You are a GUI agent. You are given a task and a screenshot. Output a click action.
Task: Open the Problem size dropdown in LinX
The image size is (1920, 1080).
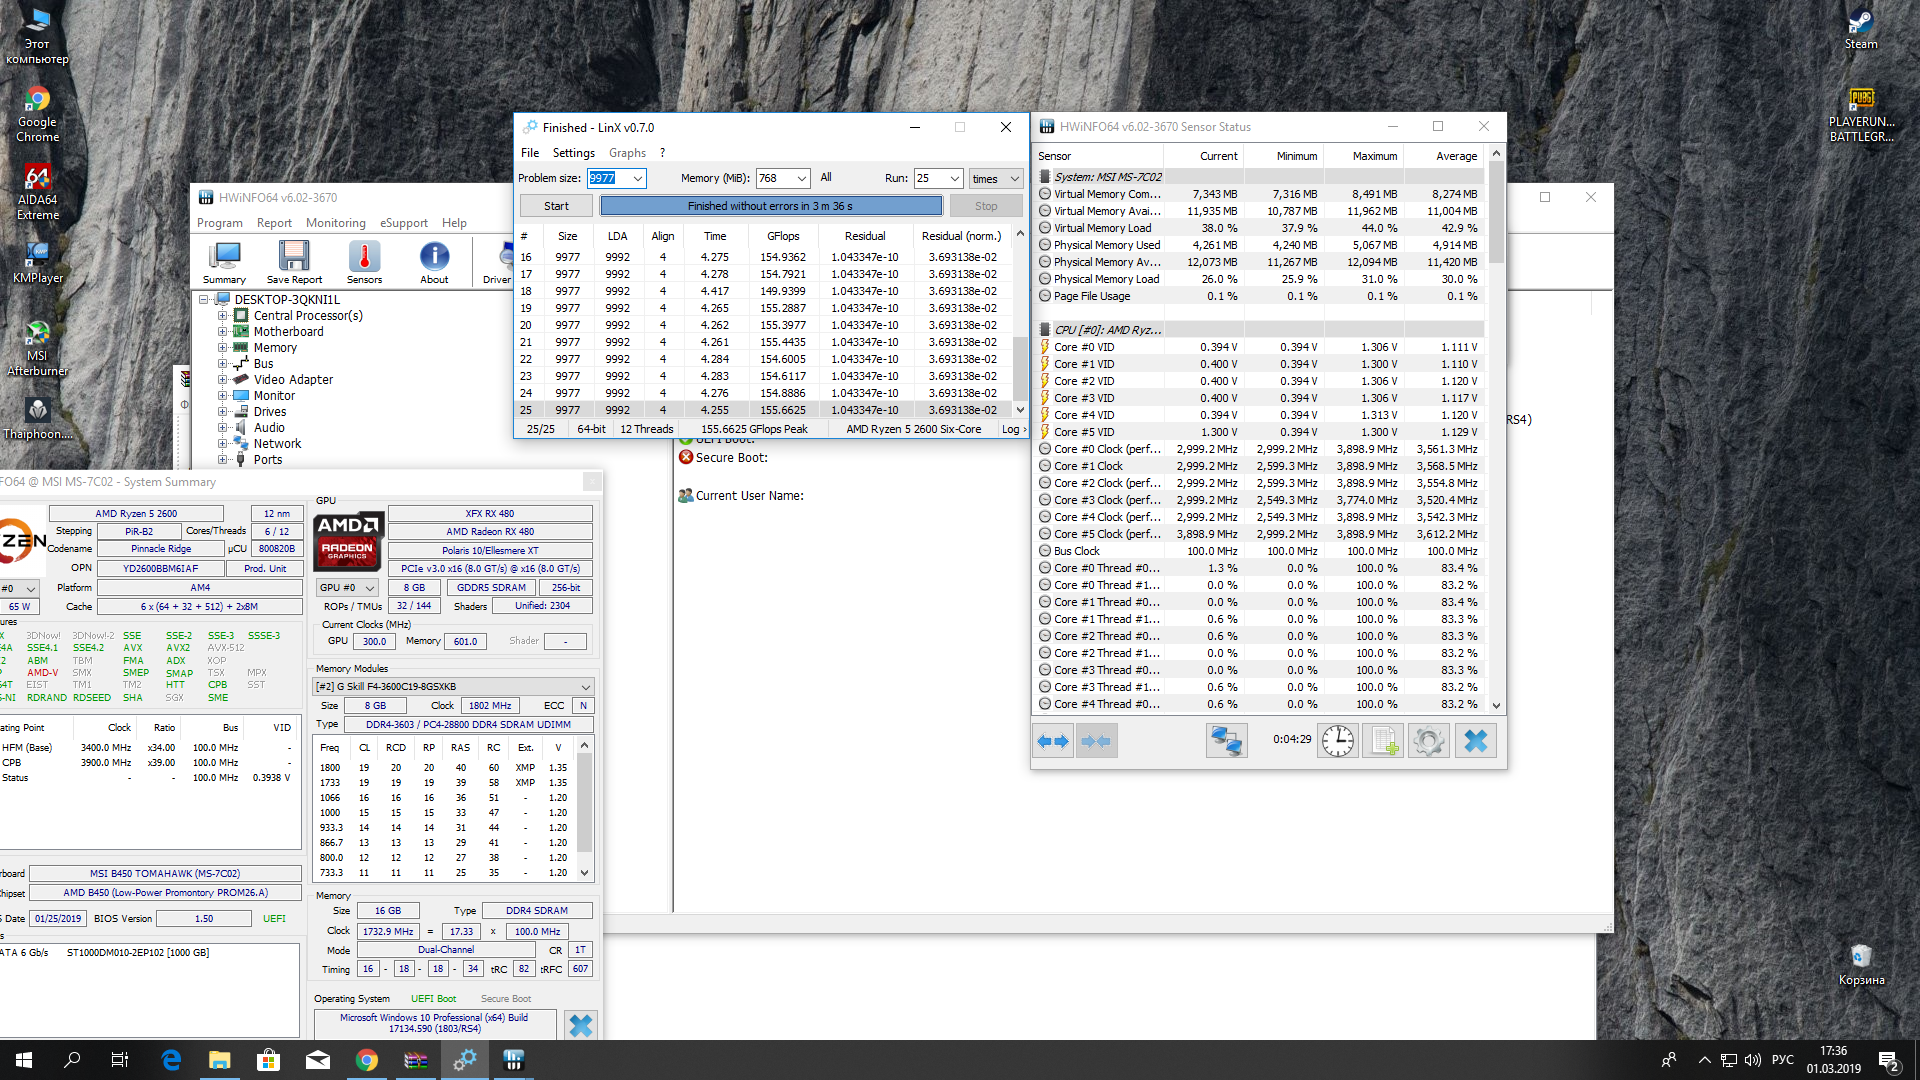[638, 178]
